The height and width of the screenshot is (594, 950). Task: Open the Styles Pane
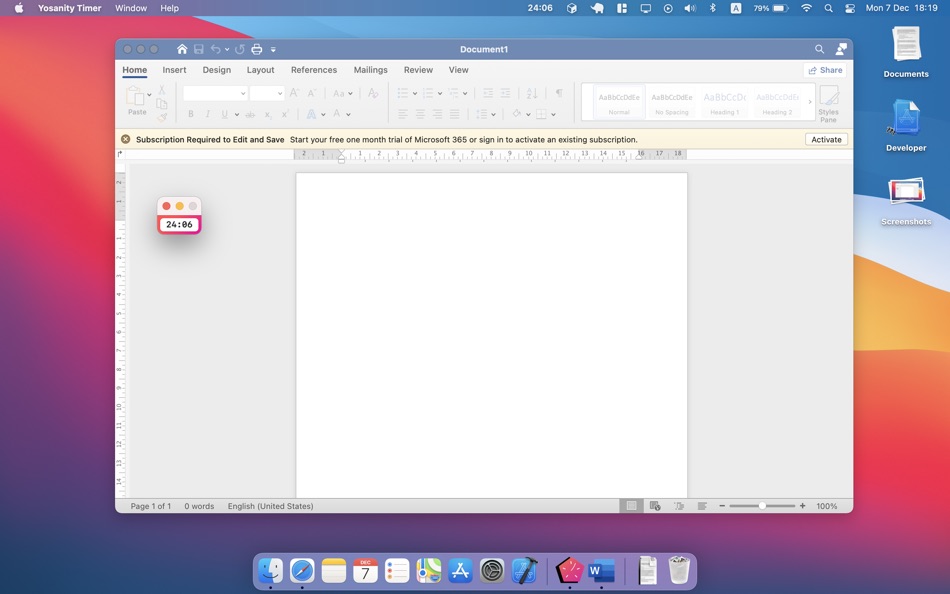click(828, 103)
